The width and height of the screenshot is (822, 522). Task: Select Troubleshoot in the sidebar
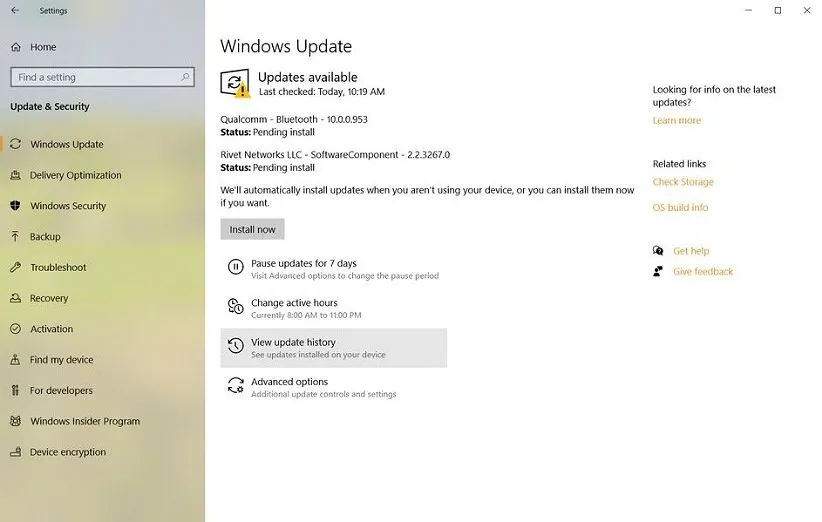click(x=58, y=267)
